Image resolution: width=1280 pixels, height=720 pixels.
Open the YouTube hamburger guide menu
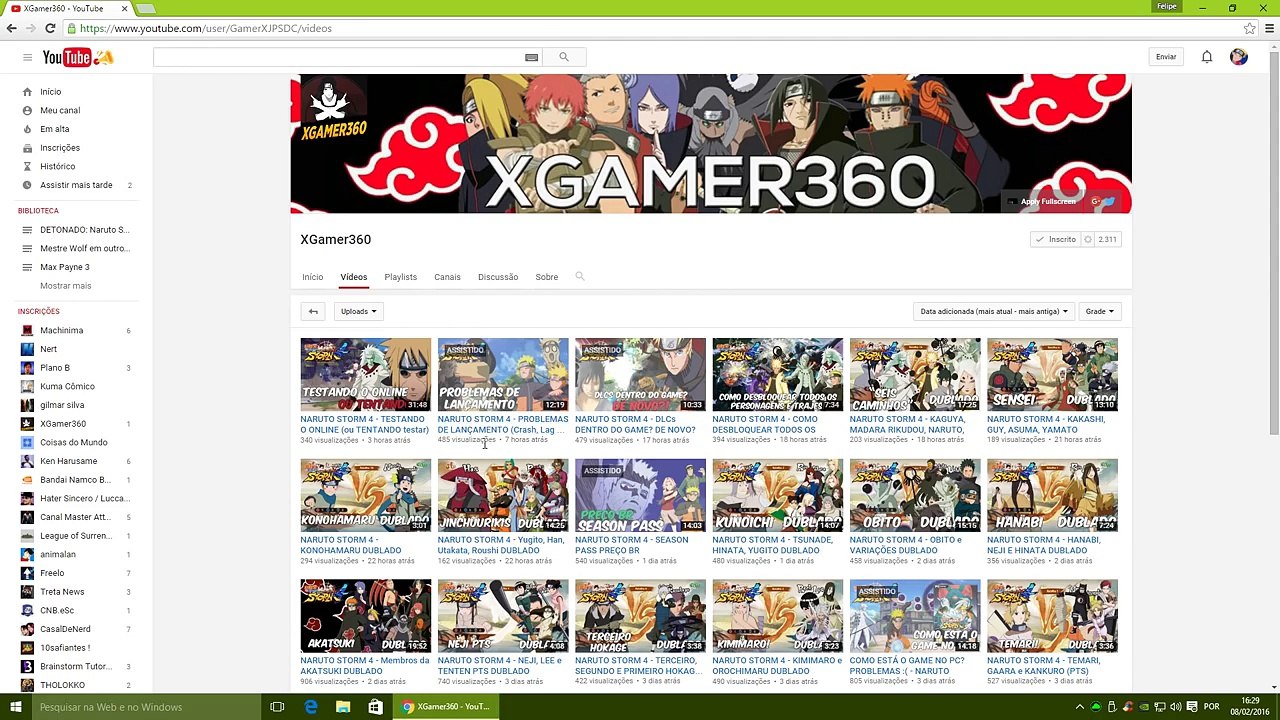27,57
